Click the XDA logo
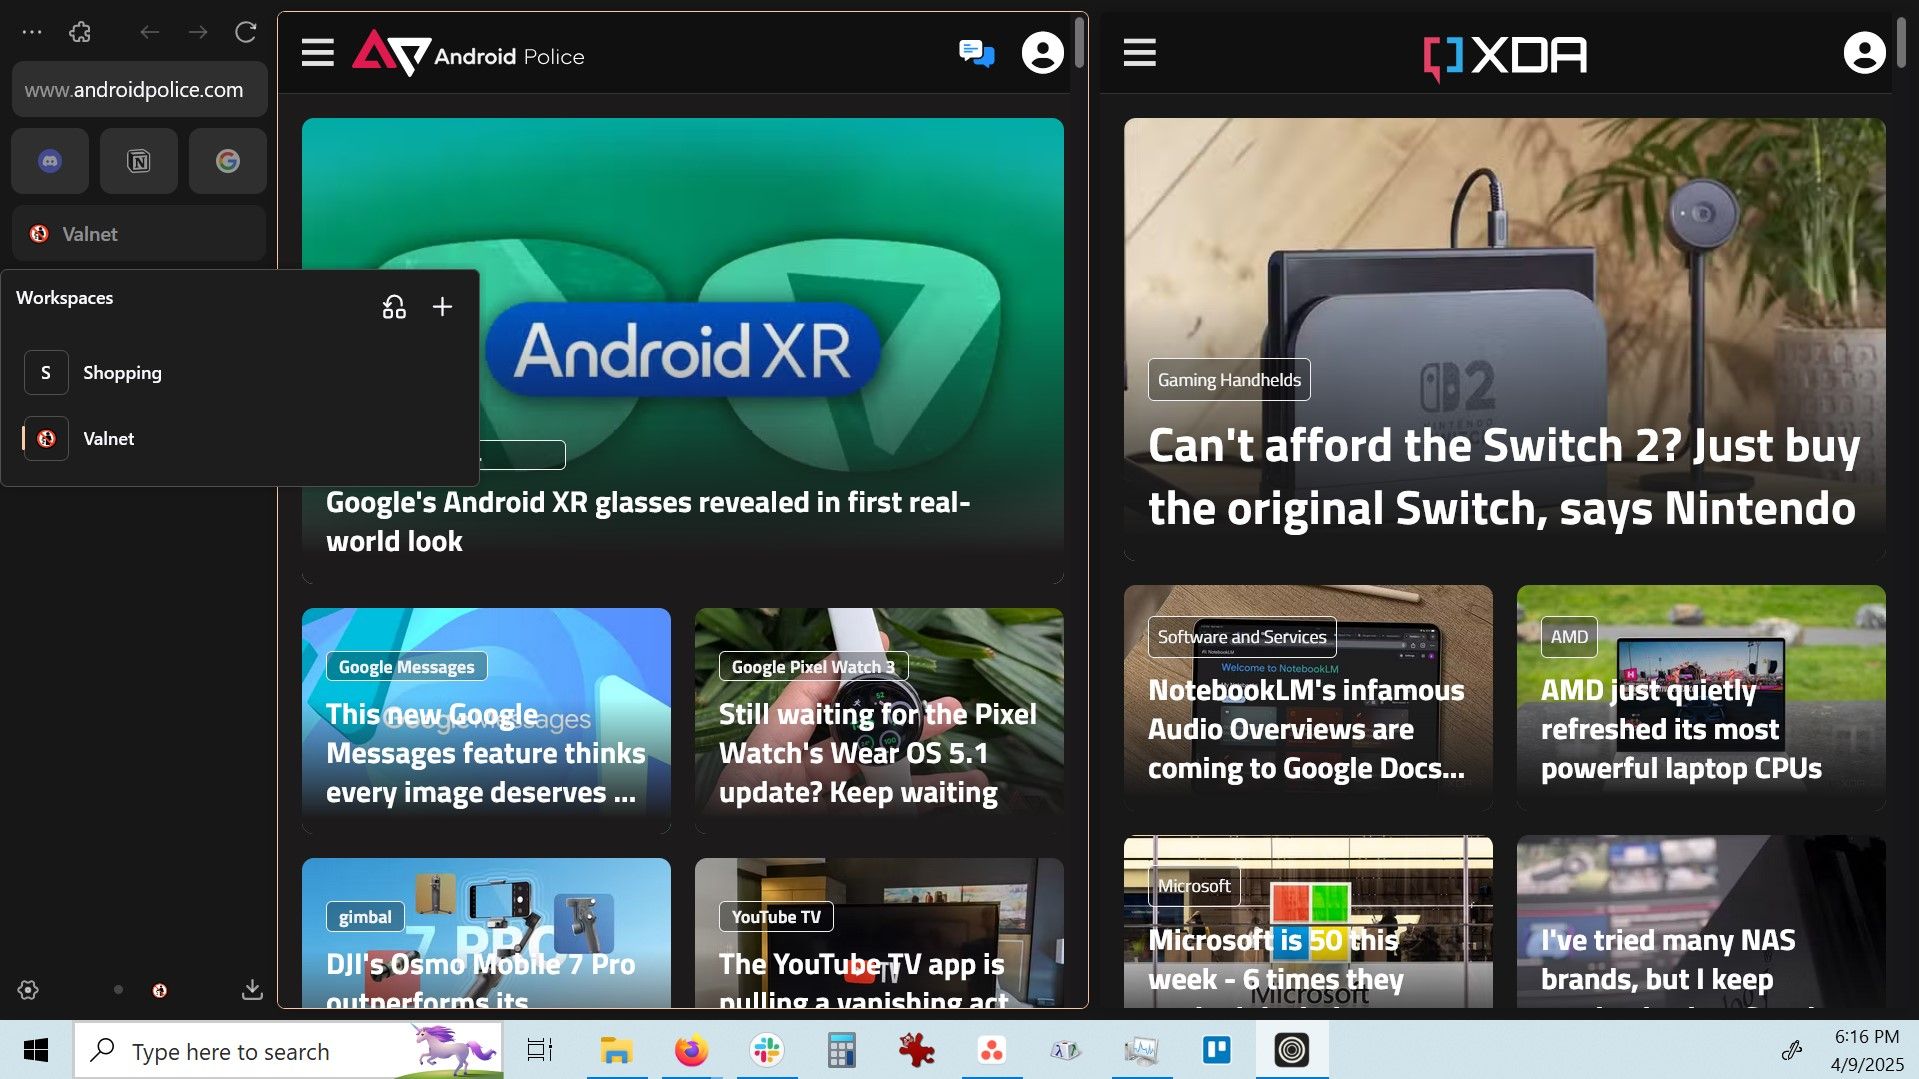 click(x=1505, y=56)
